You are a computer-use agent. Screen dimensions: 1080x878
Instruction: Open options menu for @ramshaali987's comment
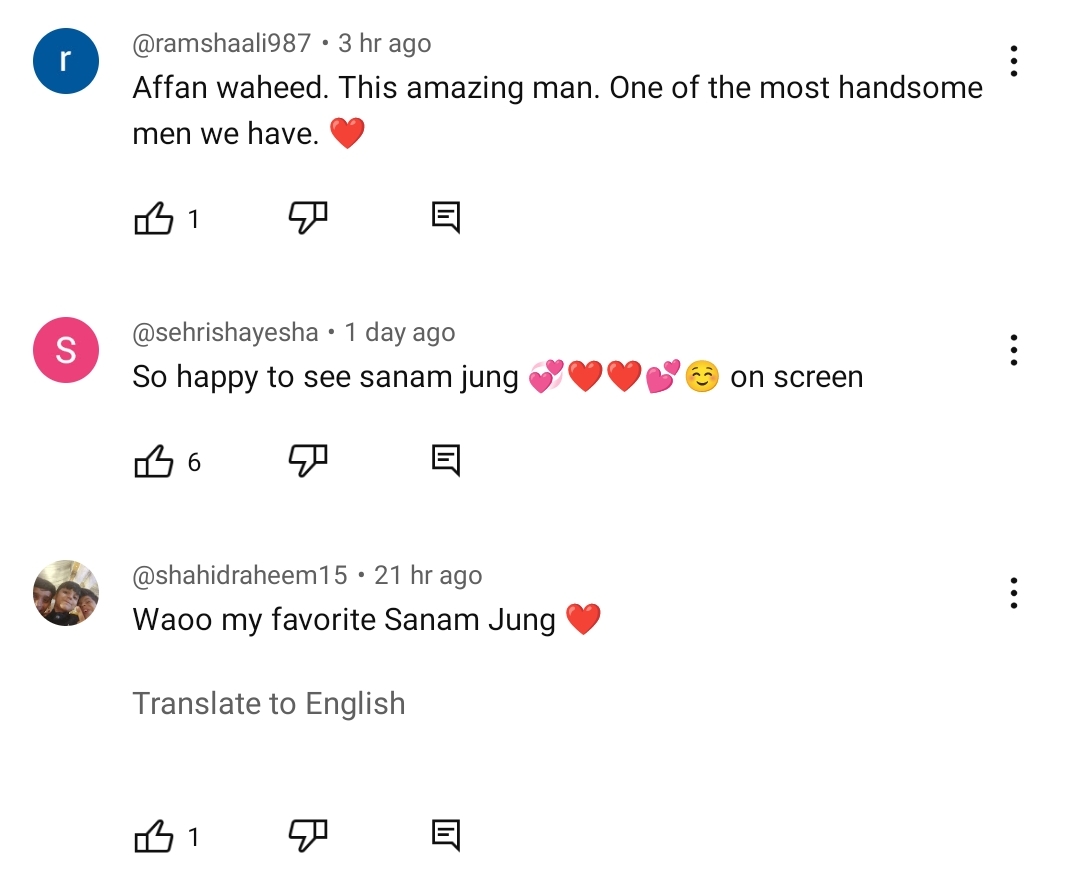click(1014, 62)
